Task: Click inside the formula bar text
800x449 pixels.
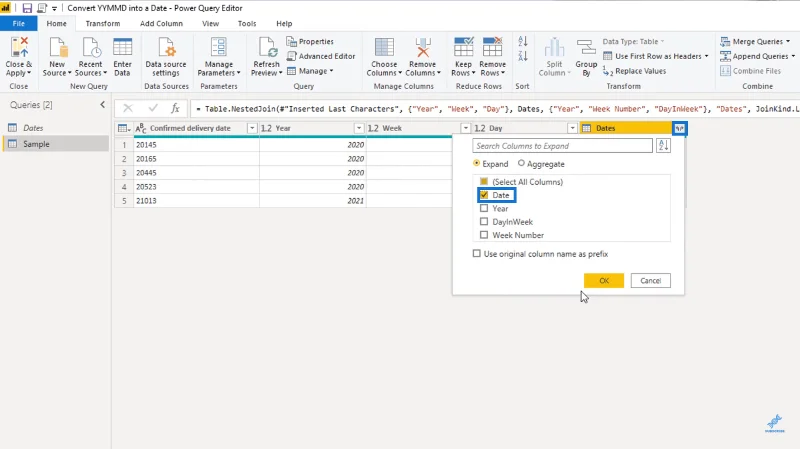Action: [x=495, y=109]
